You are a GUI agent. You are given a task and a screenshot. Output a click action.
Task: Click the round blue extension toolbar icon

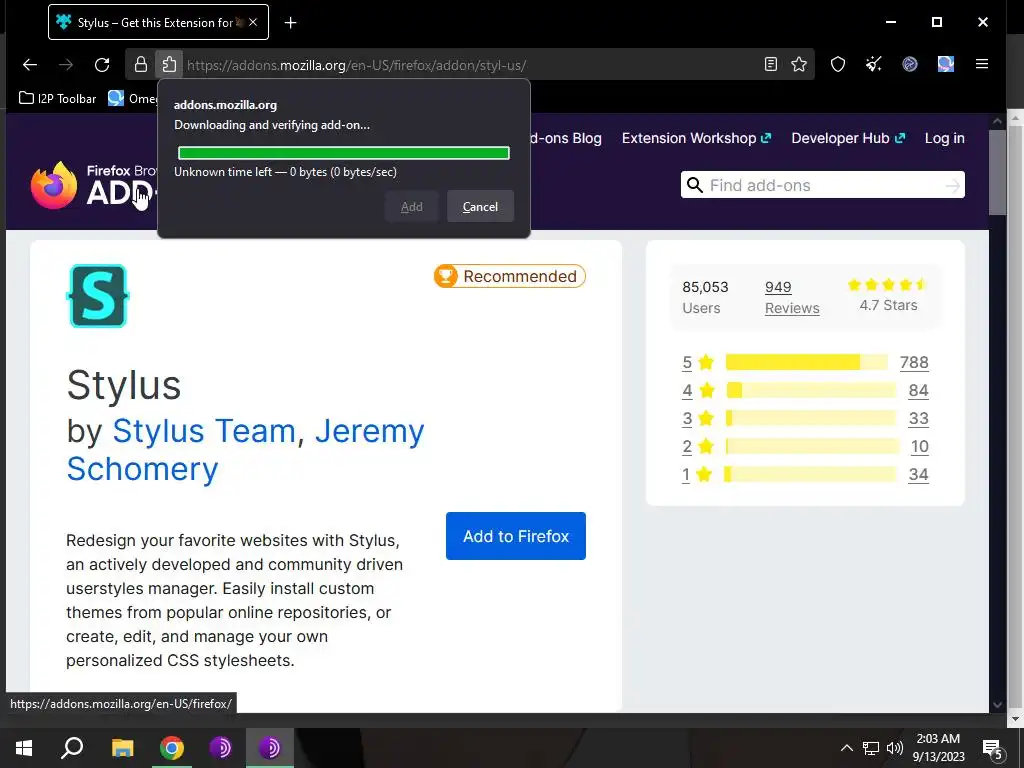(x=910, y=64)
